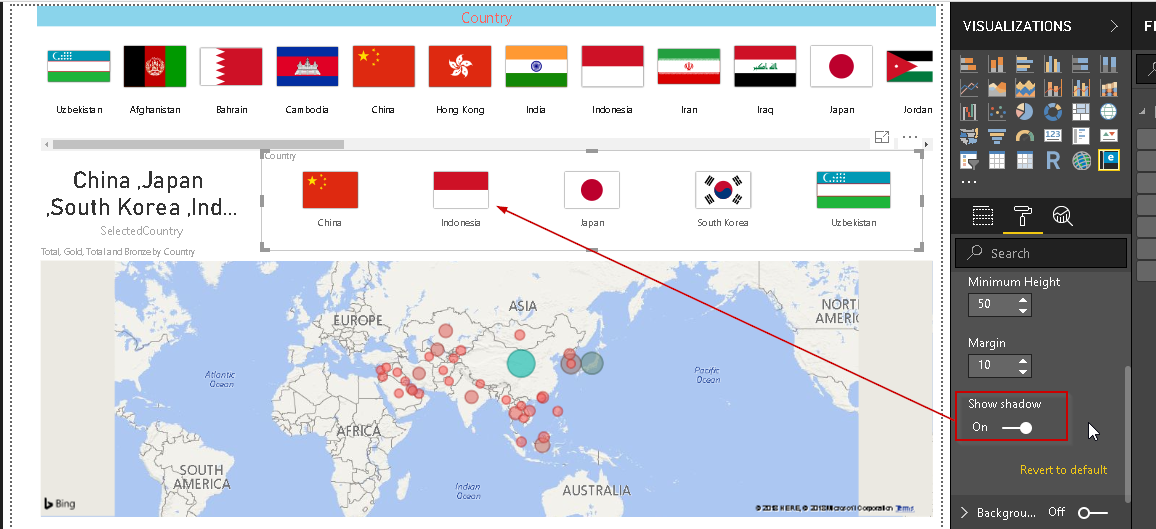Select the donut chart visualization
1156x529 pixels.
pos(1052,112)
